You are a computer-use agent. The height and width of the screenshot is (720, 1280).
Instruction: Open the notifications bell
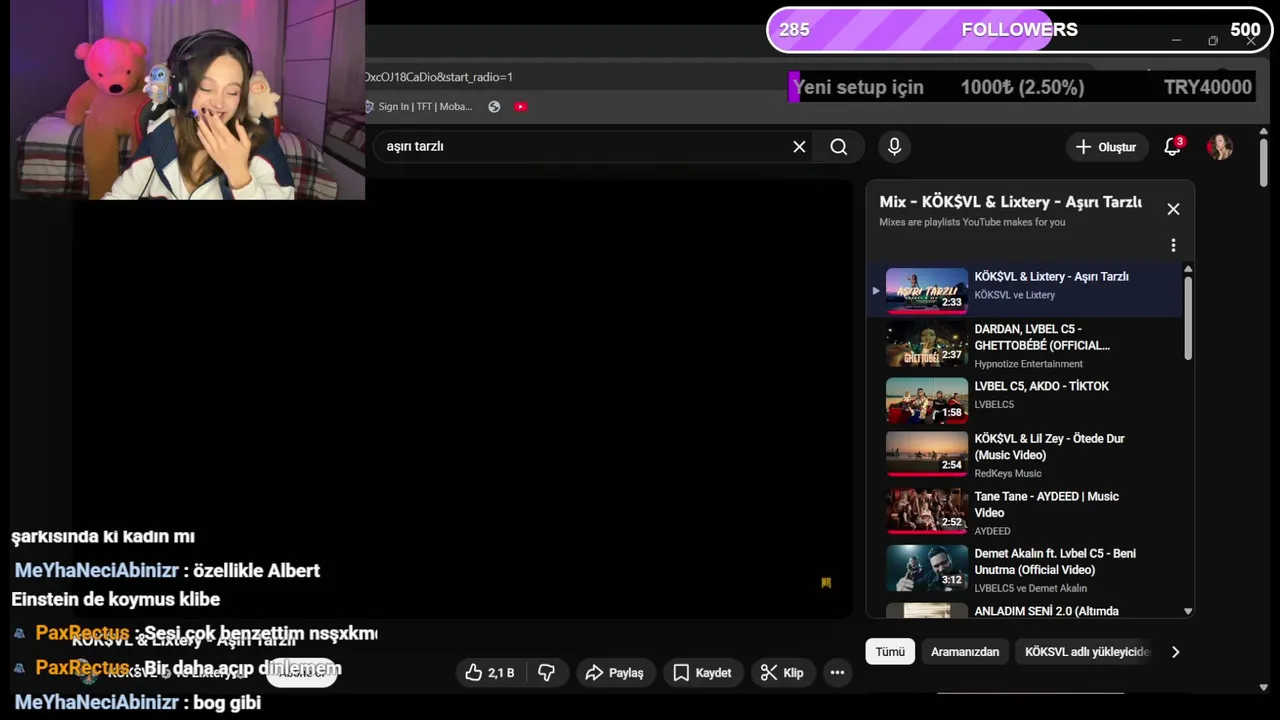1172,147
